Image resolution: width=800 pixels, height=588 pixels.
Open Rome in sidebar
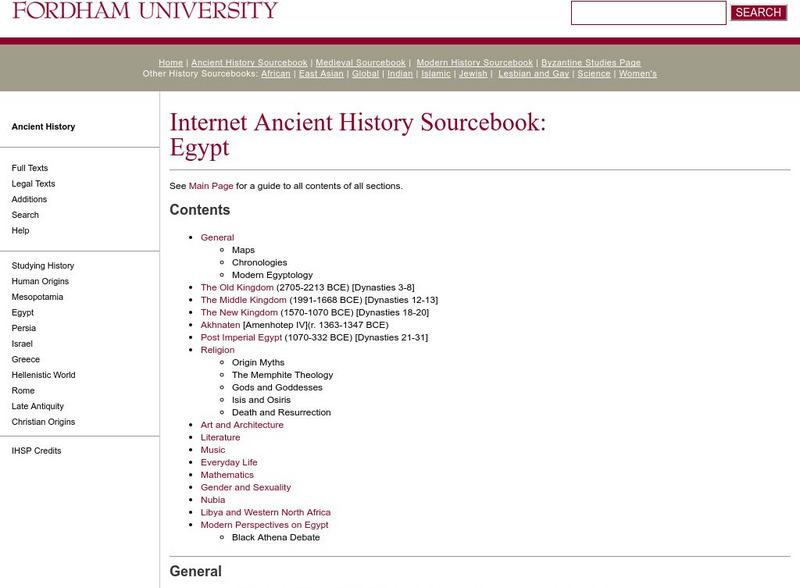click(x=23, y=390)
